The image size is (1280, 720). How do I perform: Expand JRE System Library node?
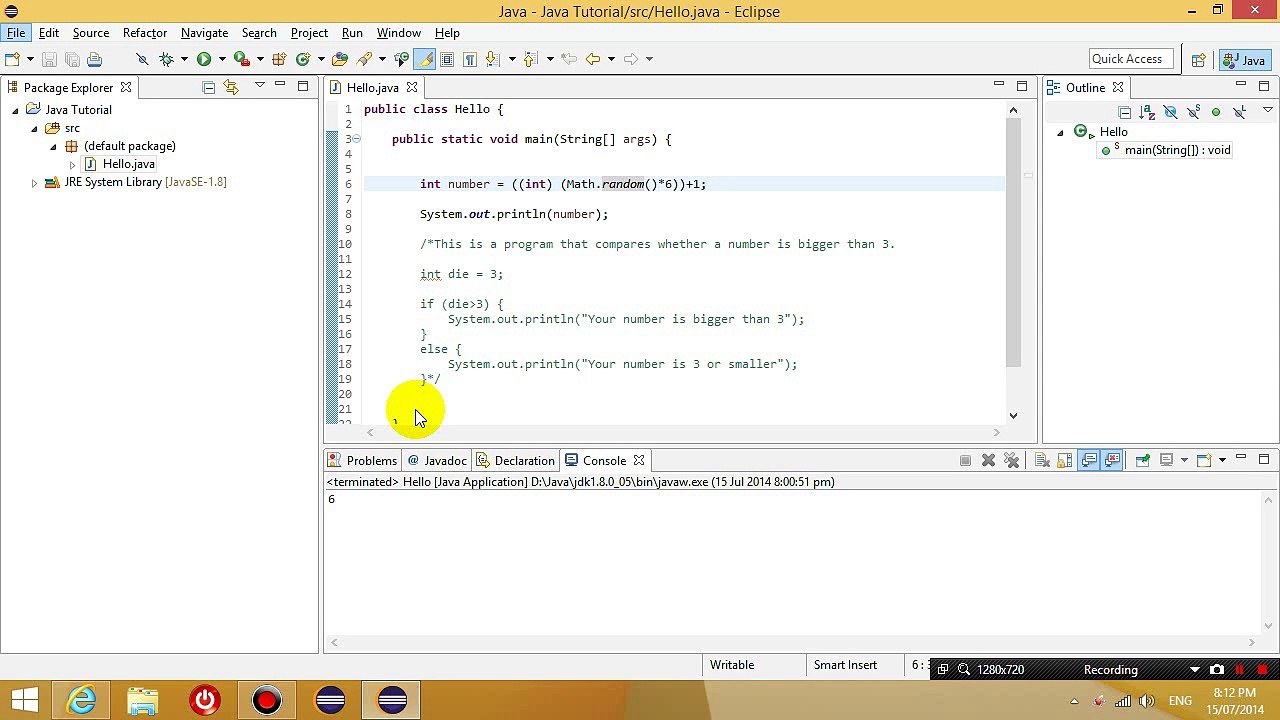[x=34, y=182]
